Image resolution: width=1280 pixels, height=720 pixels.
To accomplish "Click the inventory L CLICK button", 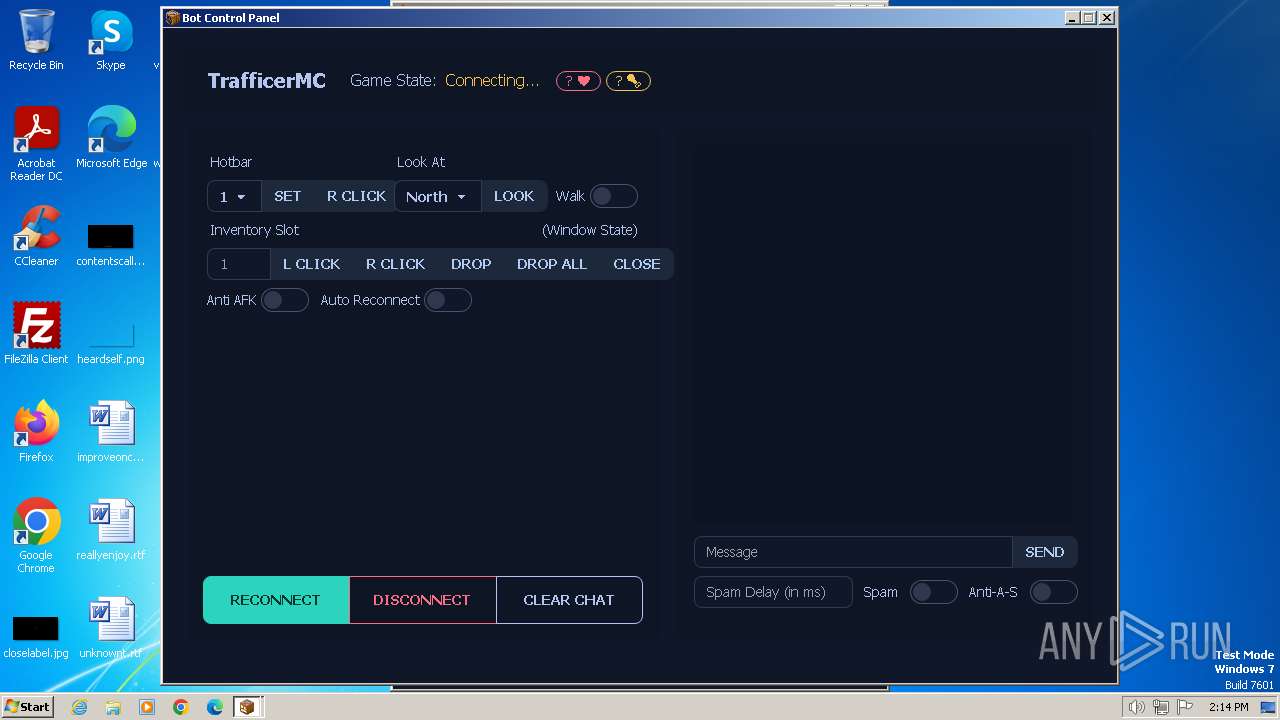I will click(x=311, y=264).
